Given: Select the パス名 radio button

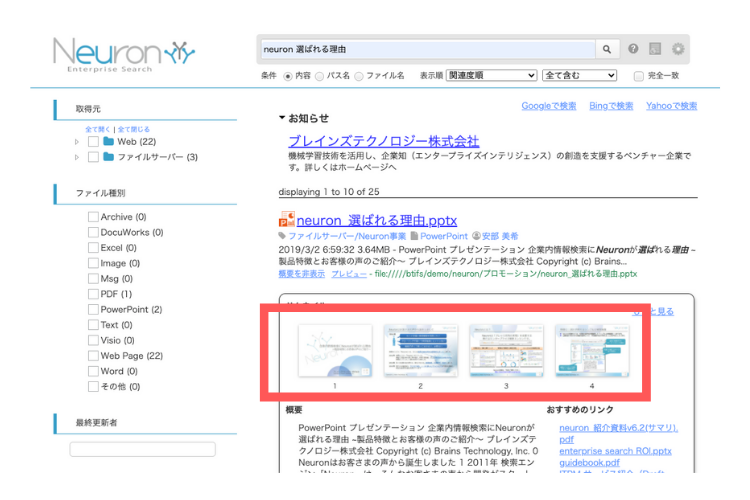Looking at the screenshot, I should click(319, 76).
